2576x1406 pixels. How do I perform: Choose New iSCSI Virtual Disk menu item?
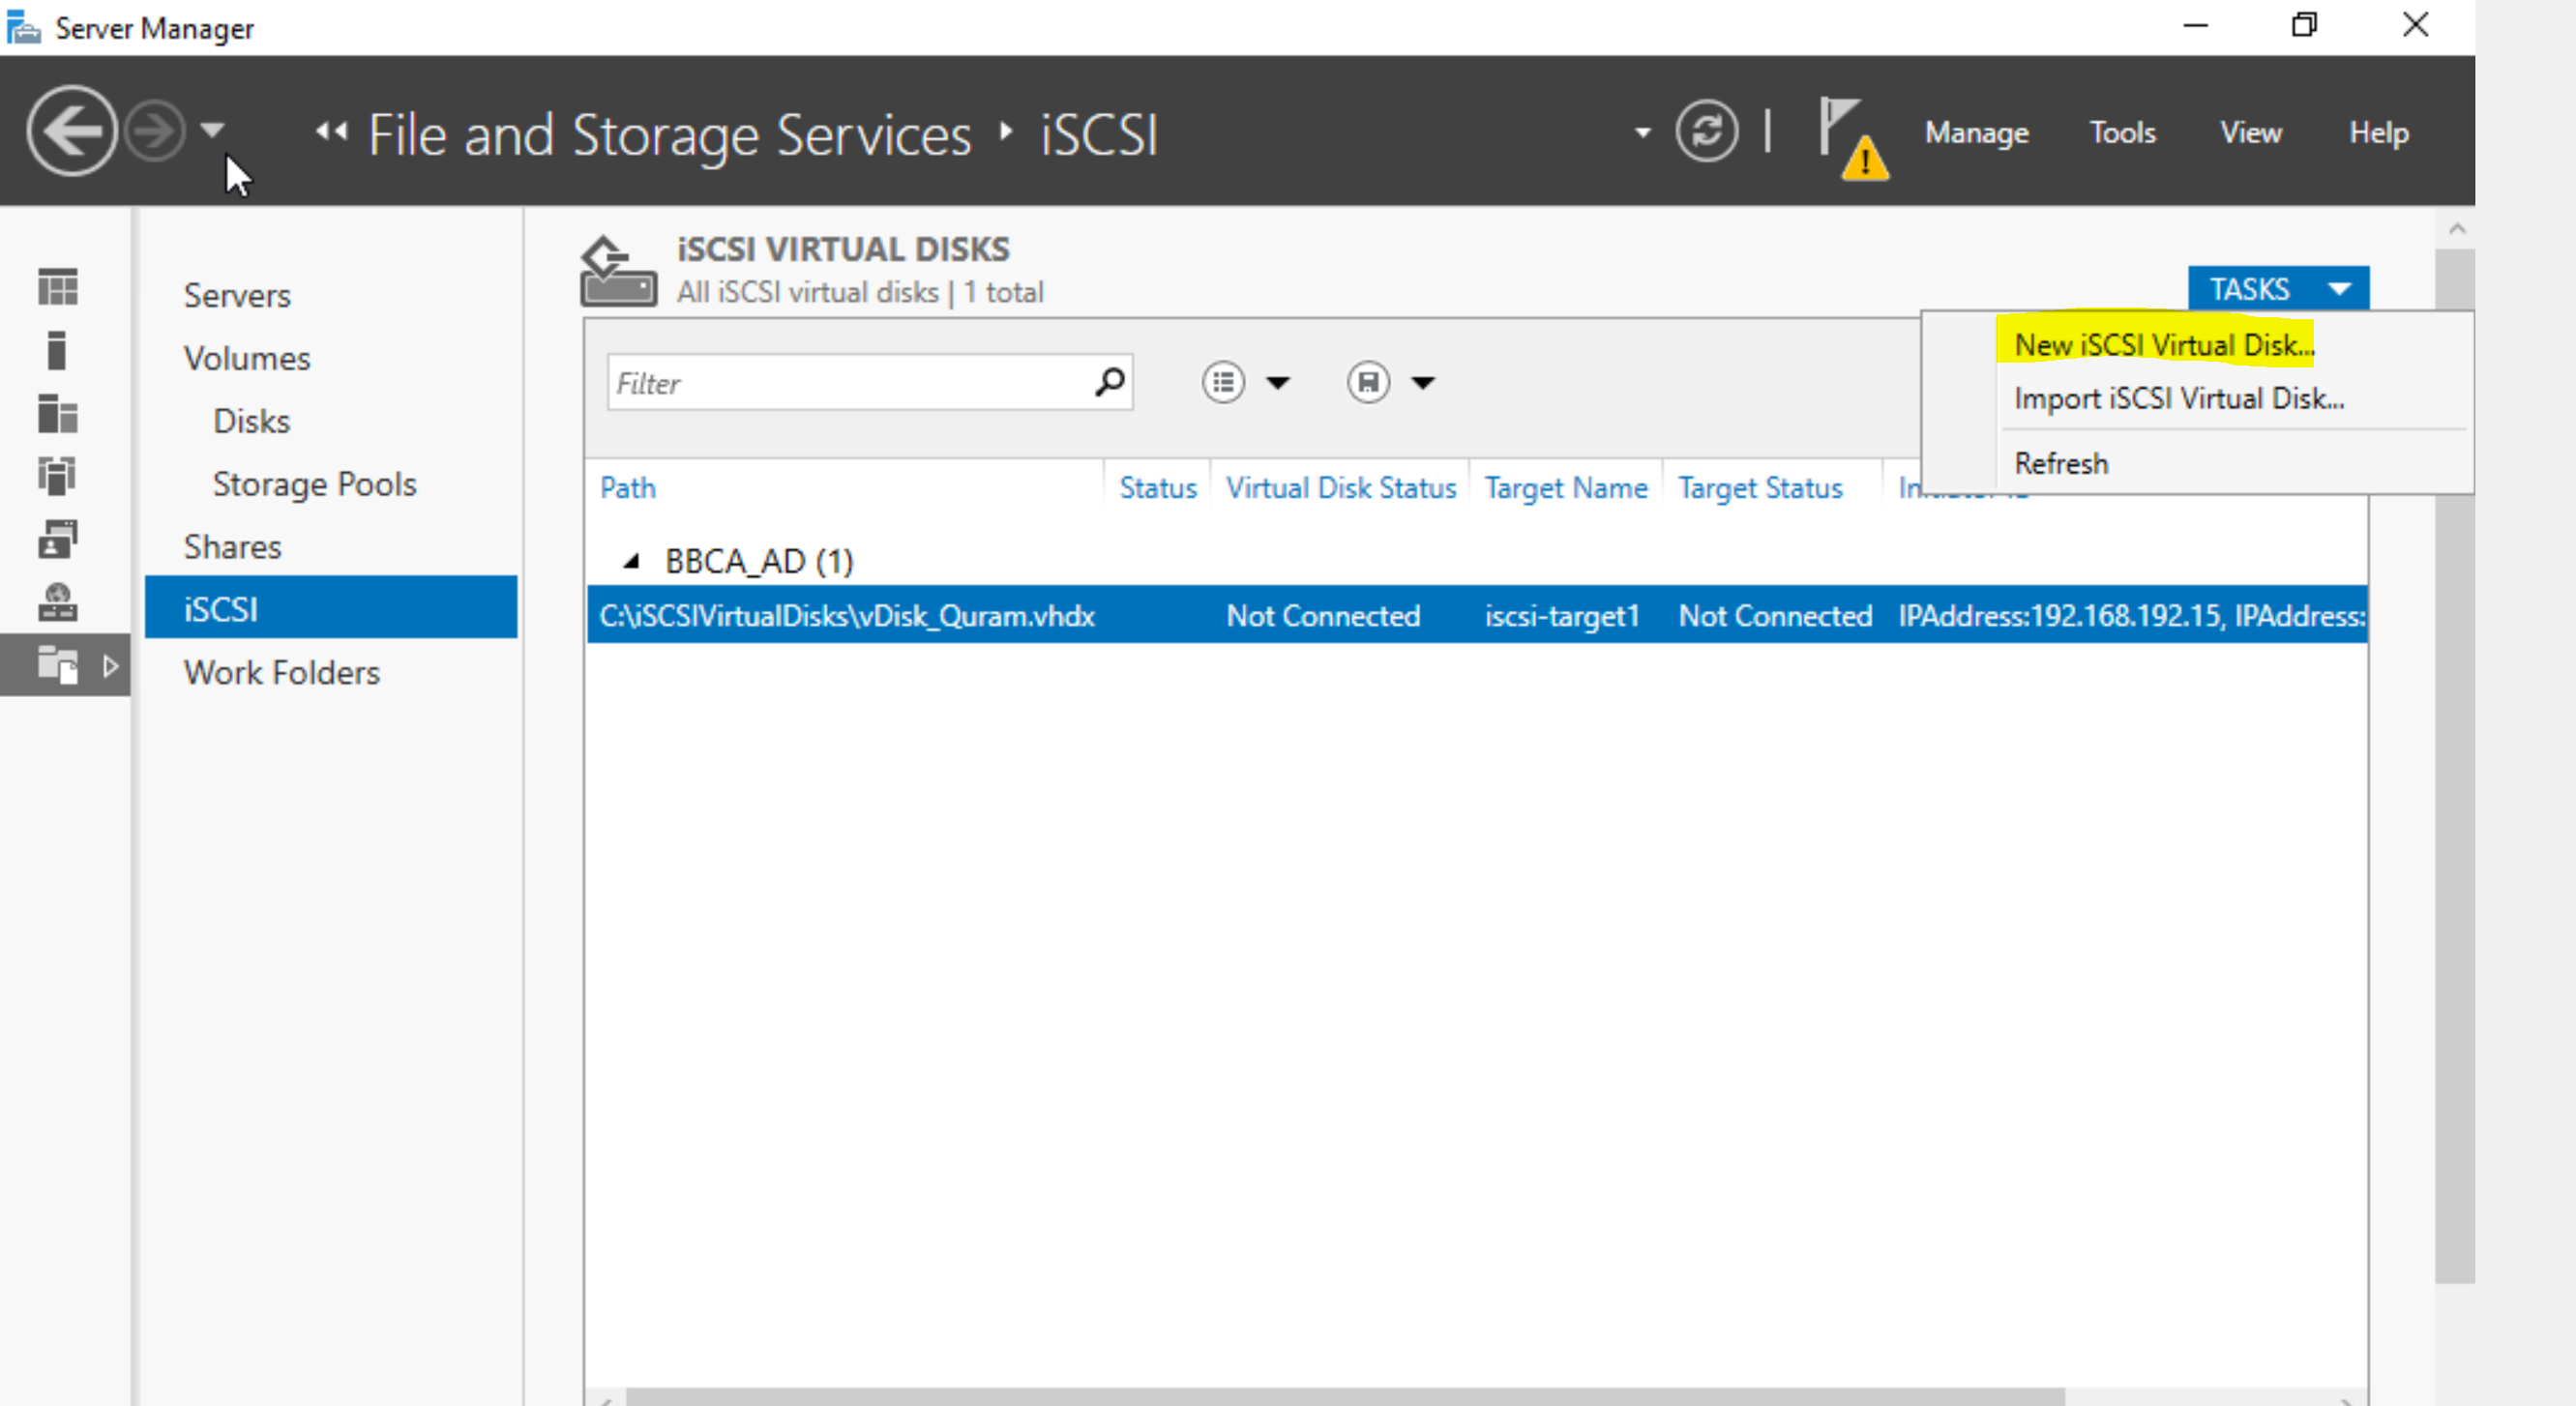(2164, 345)
